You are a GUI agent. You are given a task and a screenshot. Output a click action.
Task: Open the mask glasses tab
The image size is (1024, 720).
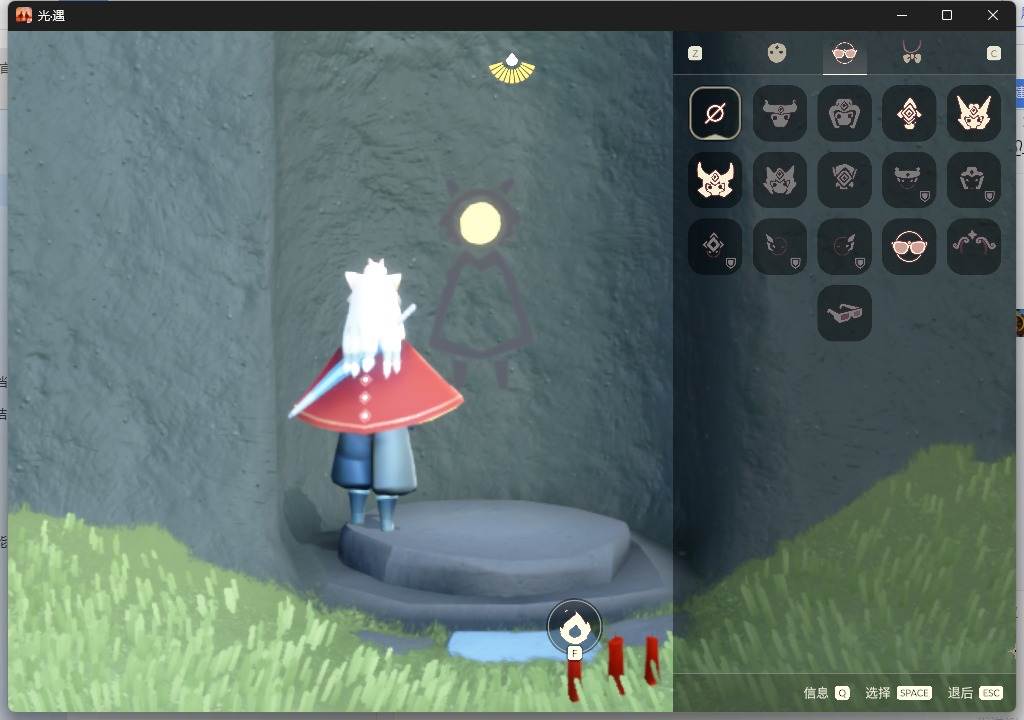844,53
